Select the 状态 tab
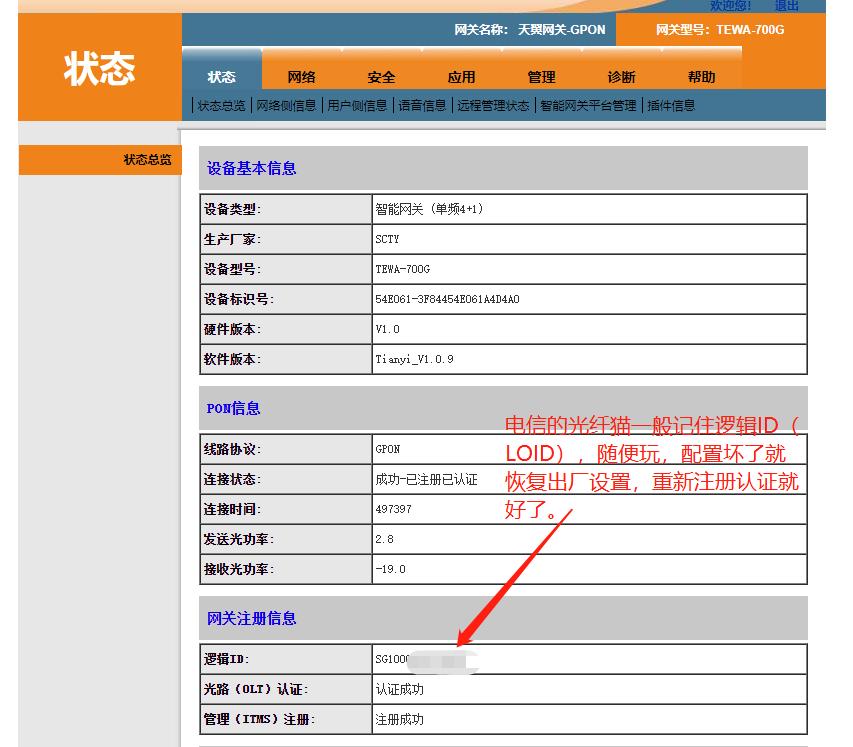The image size is (853, 747). 221,76
